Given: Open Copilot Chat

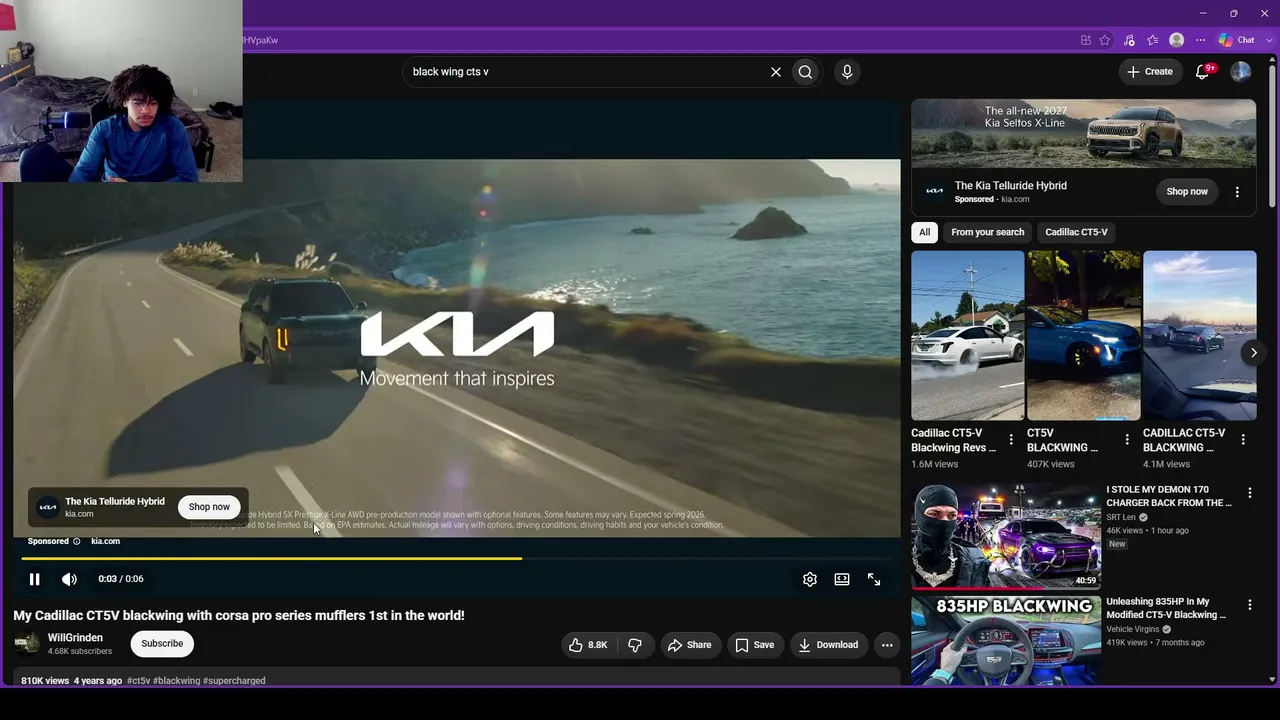Looking at the screenshot, I should point(1236,40).
